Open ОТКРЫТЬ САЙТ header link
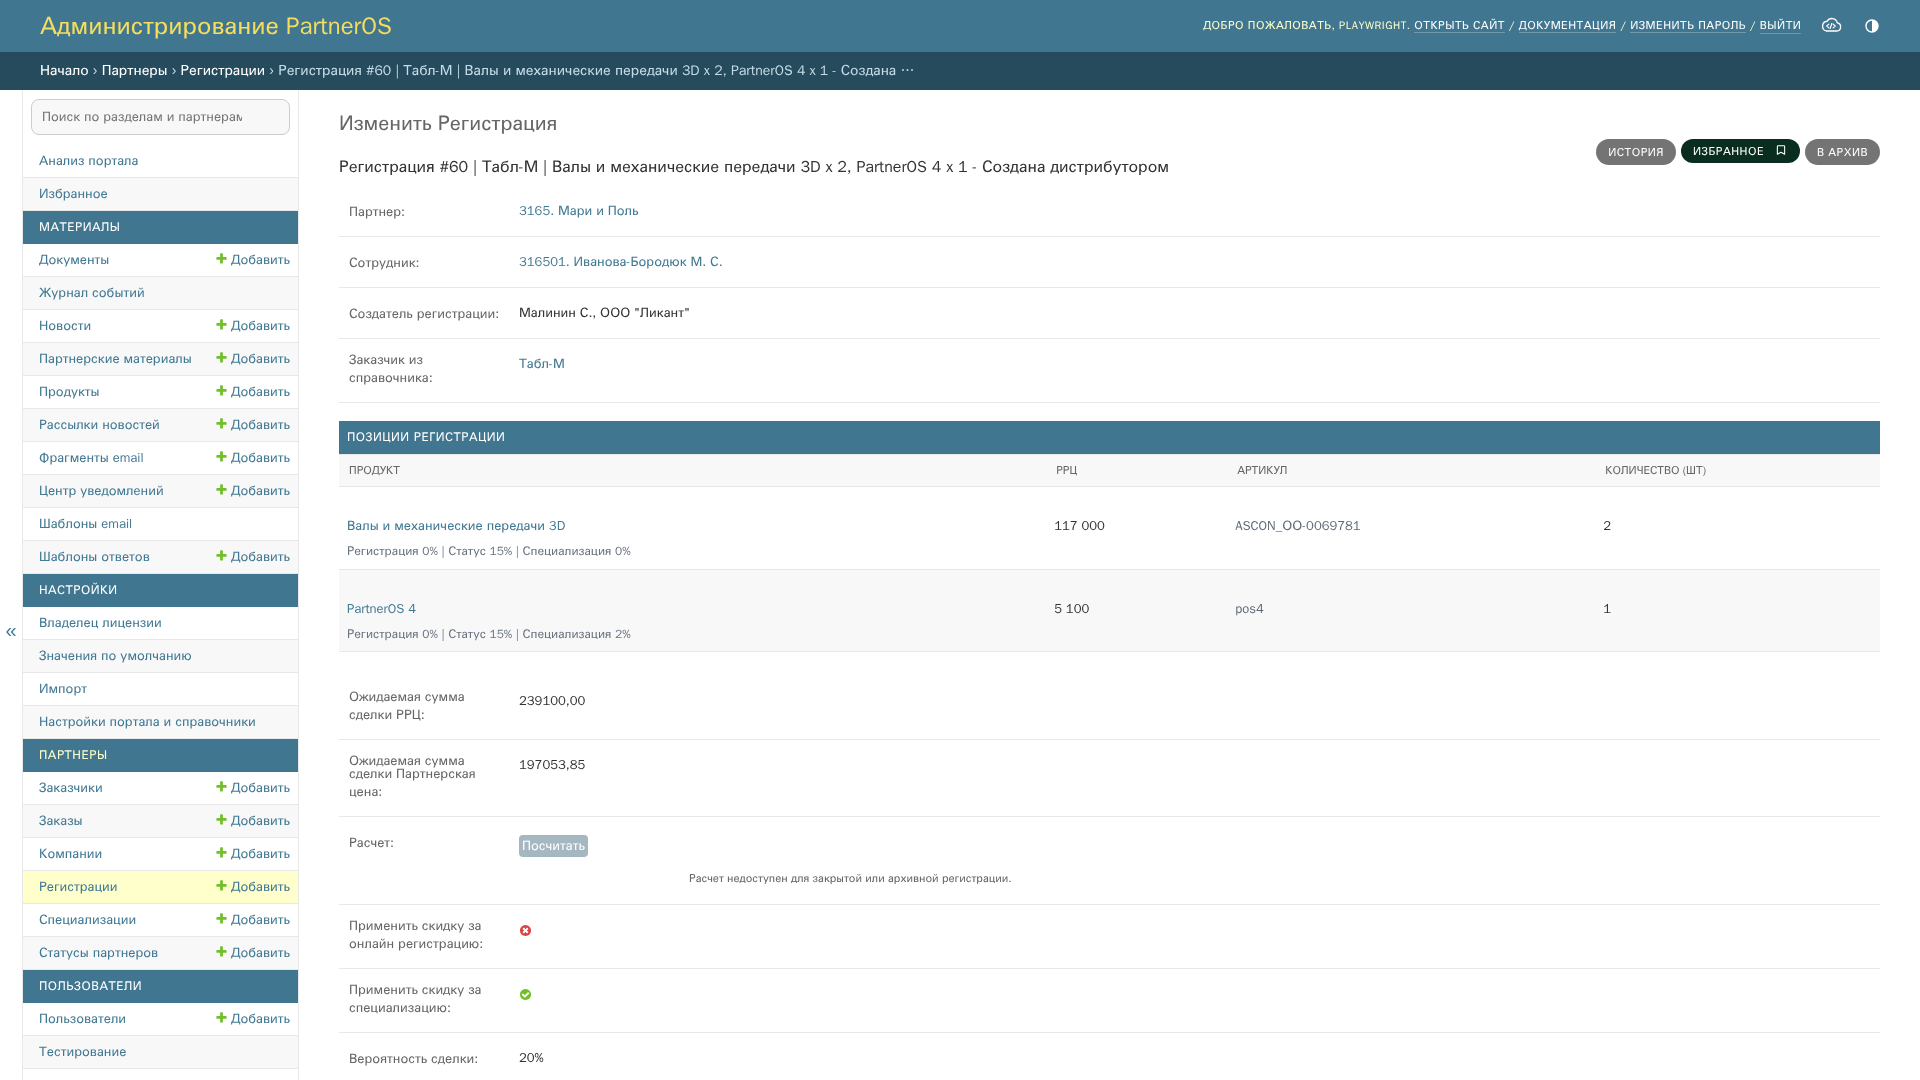 1459,26
